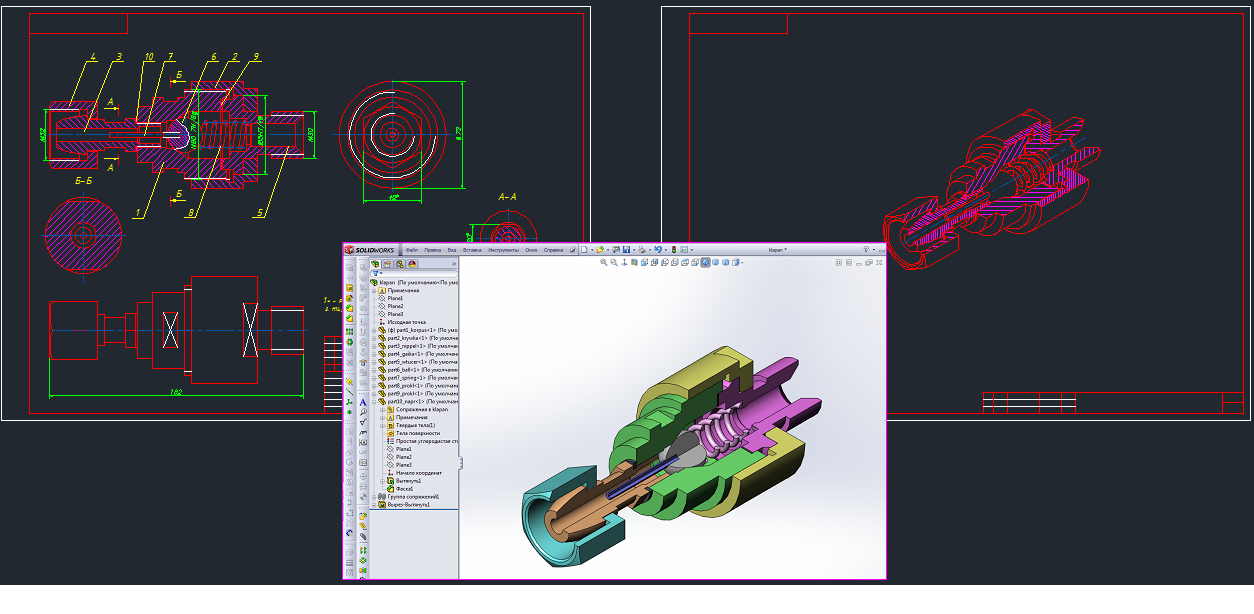
Task: Click the Zoom to Area magnifier icon
Action: [x=614, y=262]
